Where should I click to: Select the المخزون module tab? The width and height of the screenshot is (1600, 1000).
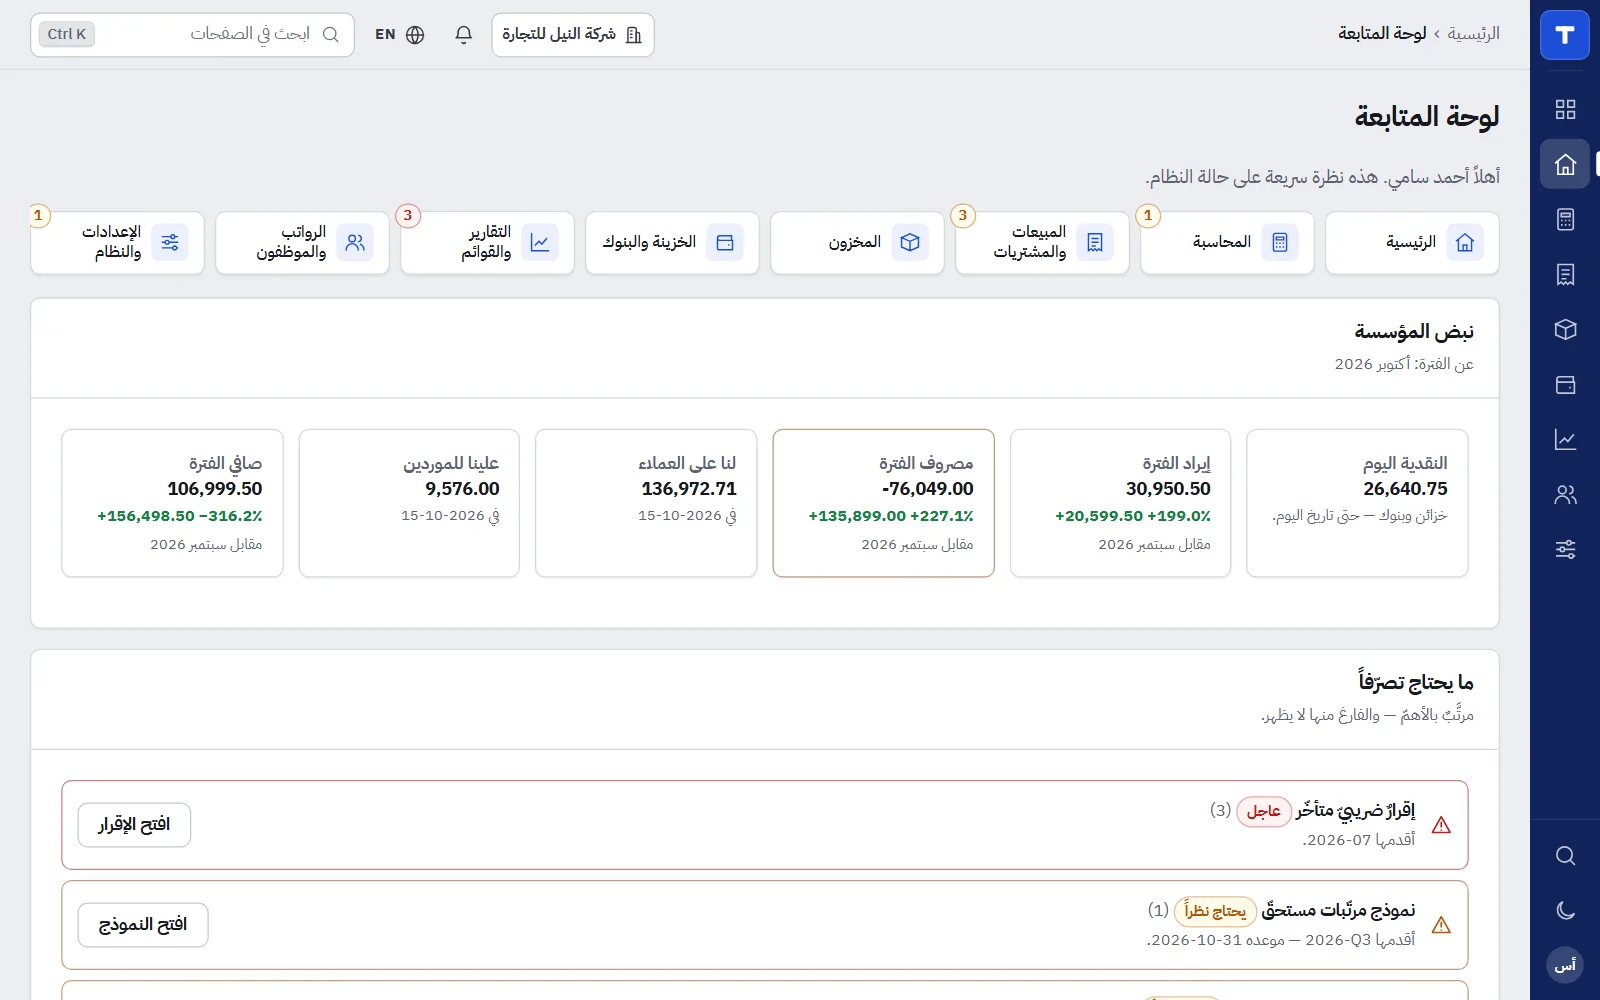857,242
